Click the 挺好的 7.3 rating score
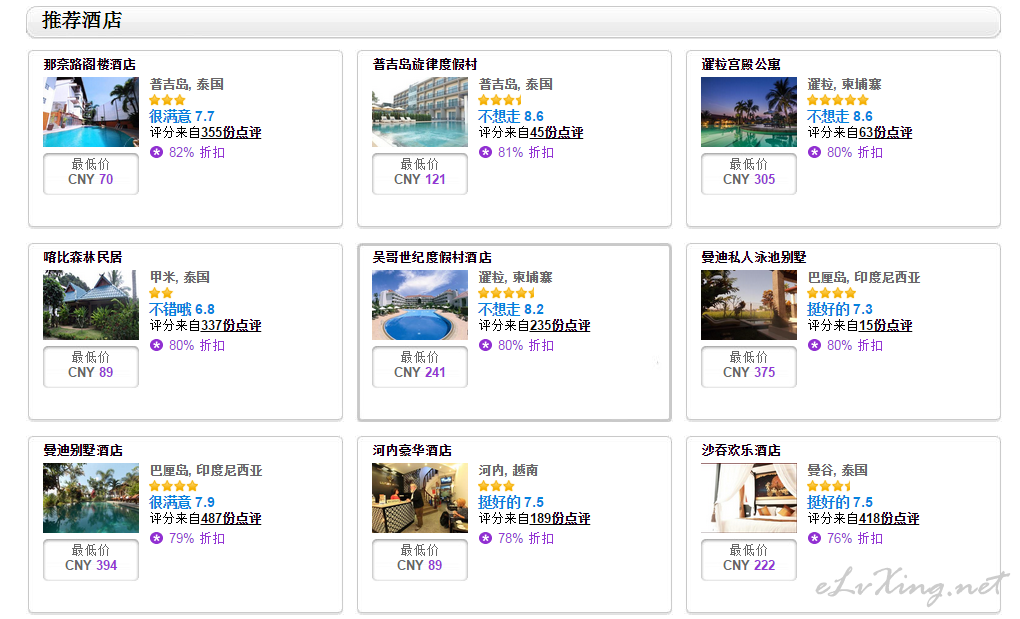Viewport: 1020px width, 619px height. [840, 310]
